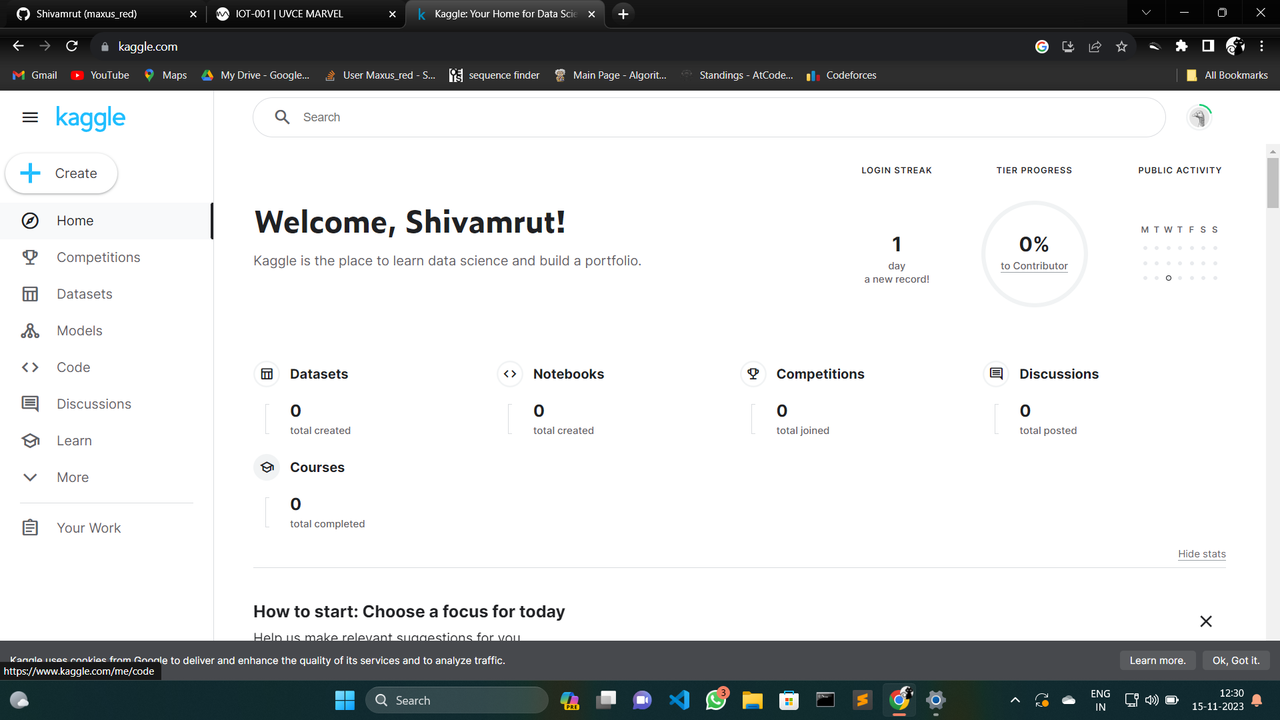
Task: Click the magnifier icon in Kaggle search
Action: pos(283,117)
